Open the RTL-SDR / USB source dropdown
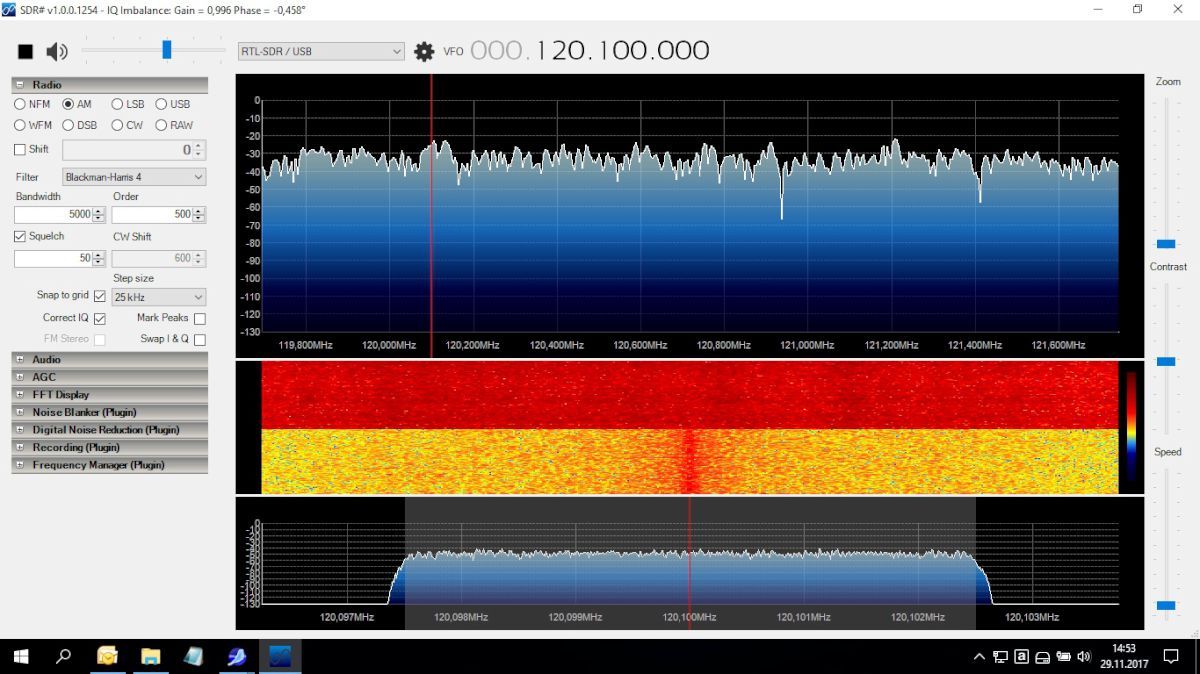The image size is (1200, 674). tap(321, 51)
